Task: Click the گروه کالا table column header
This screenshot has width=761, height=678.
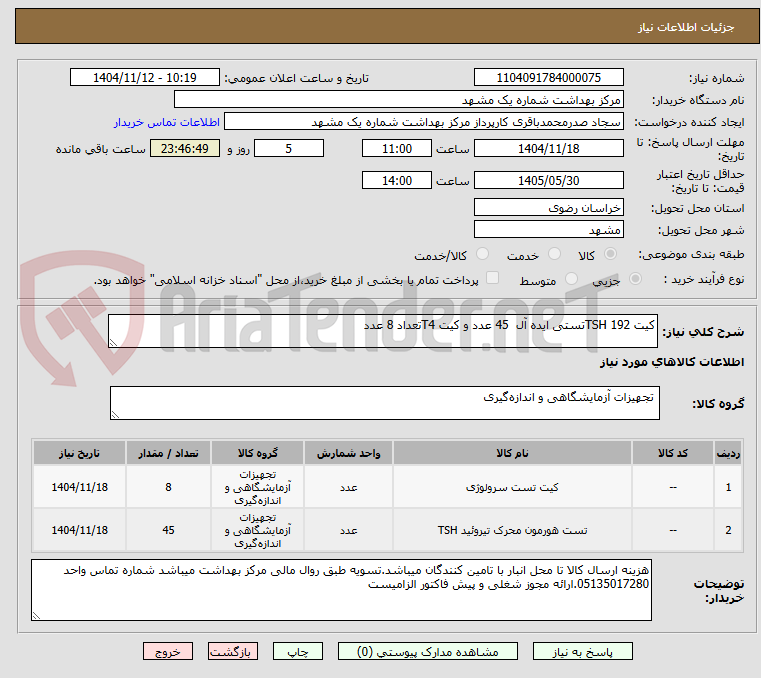Action: tap(258, 453)
